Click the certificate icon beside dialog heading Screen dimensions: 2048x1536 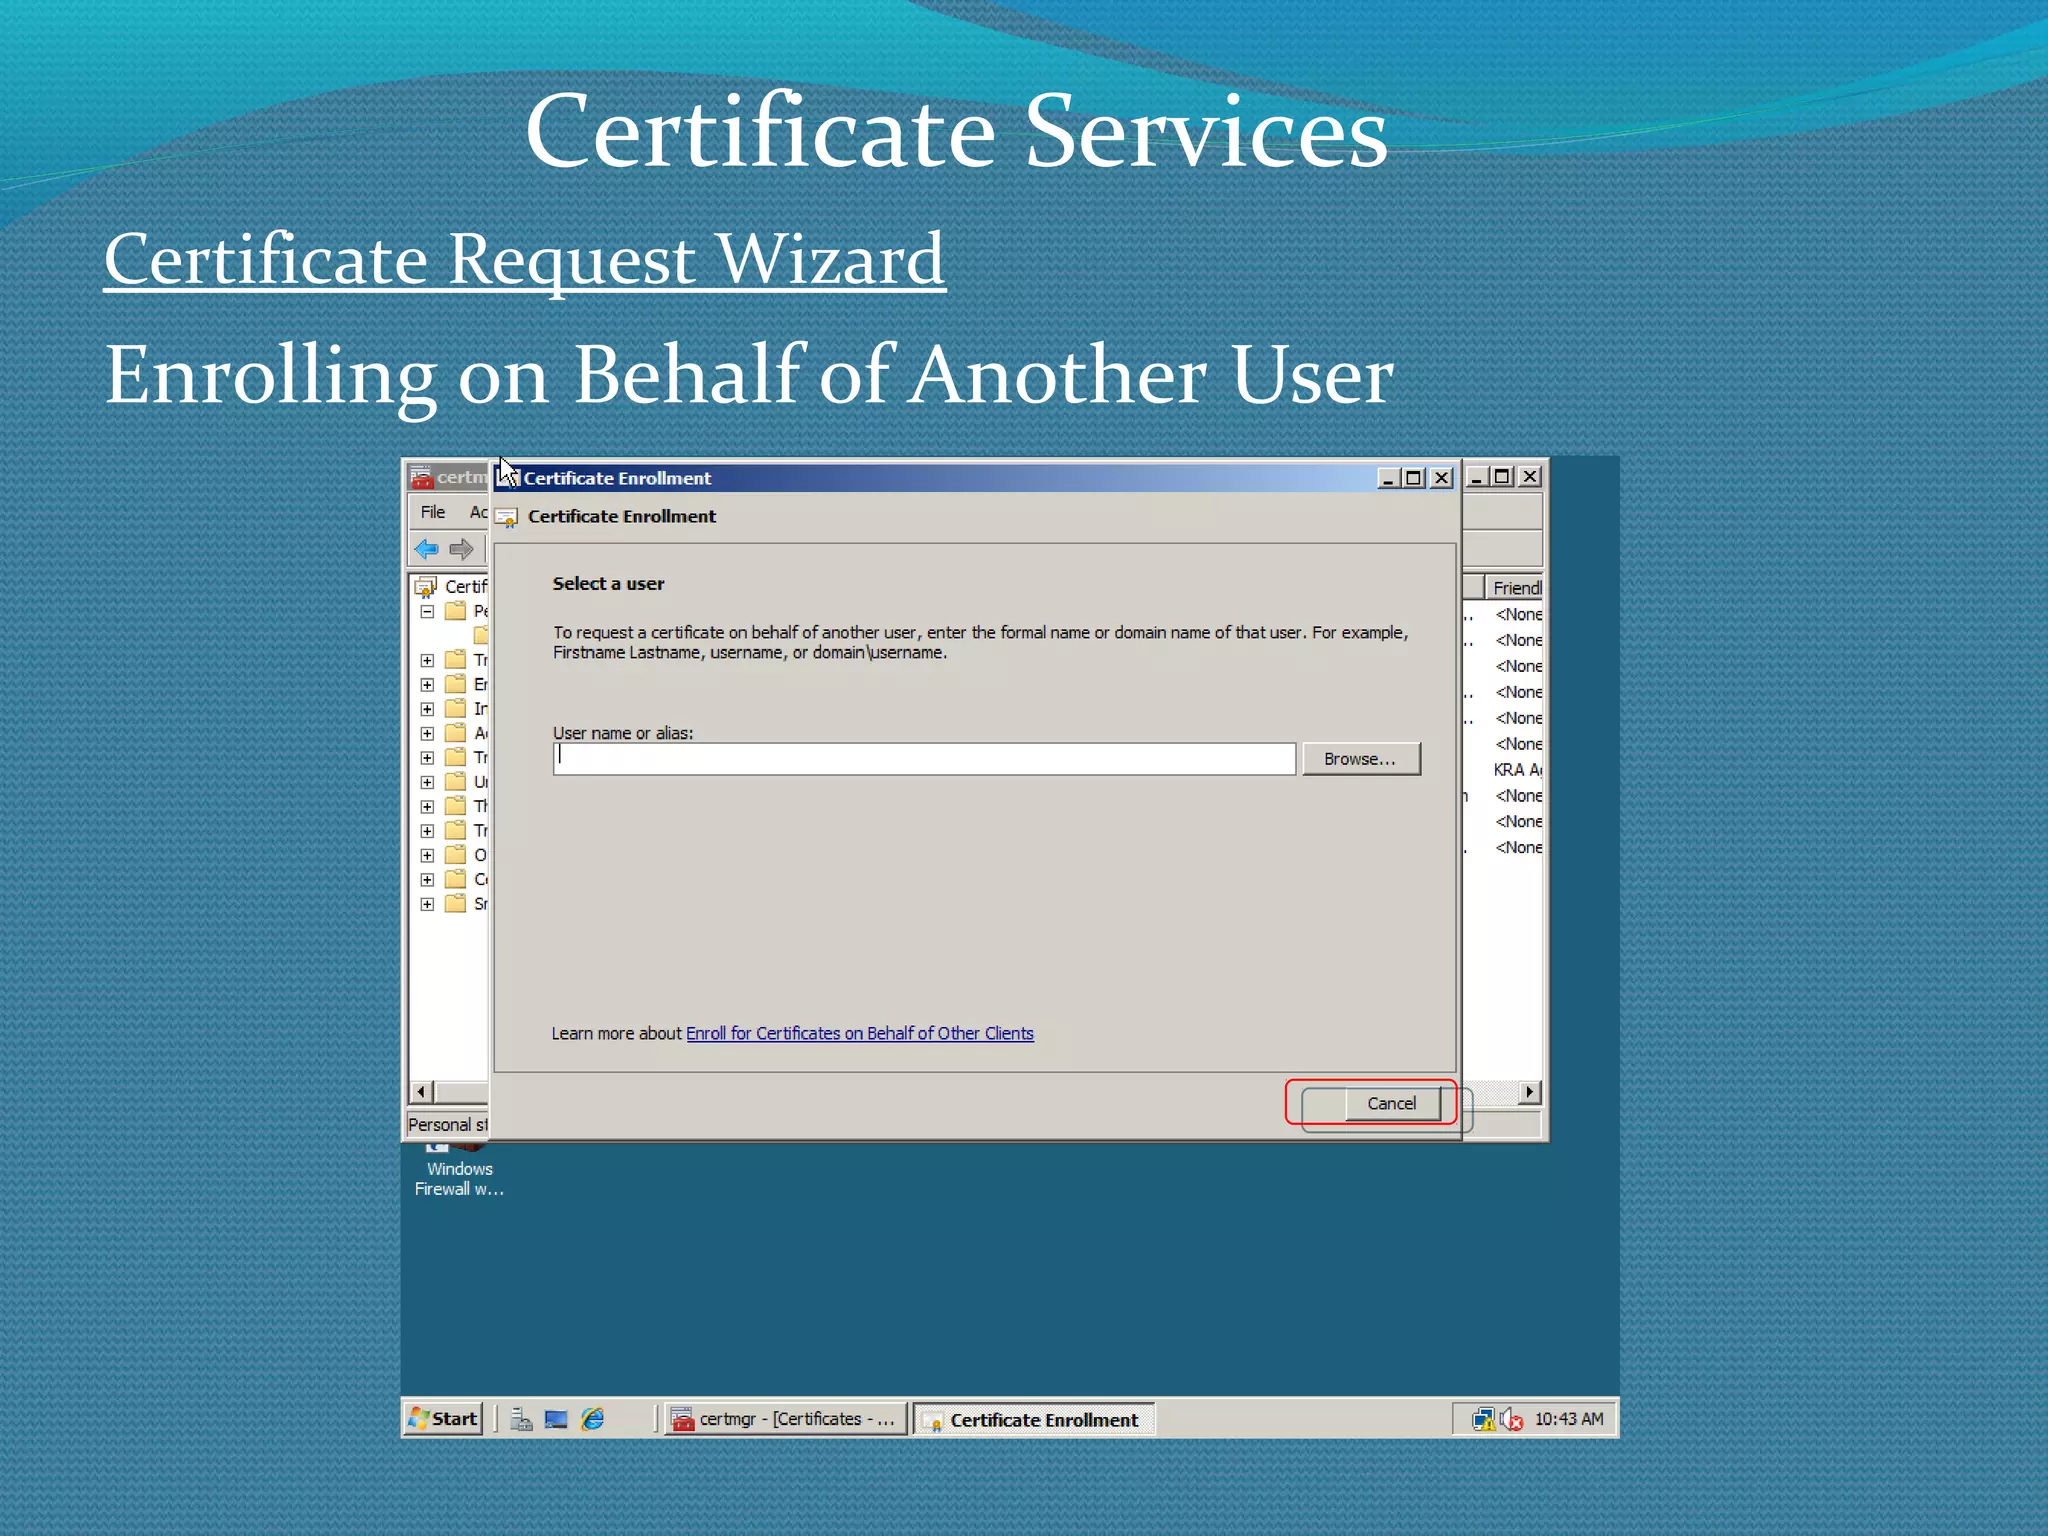(x=507, y=517)
